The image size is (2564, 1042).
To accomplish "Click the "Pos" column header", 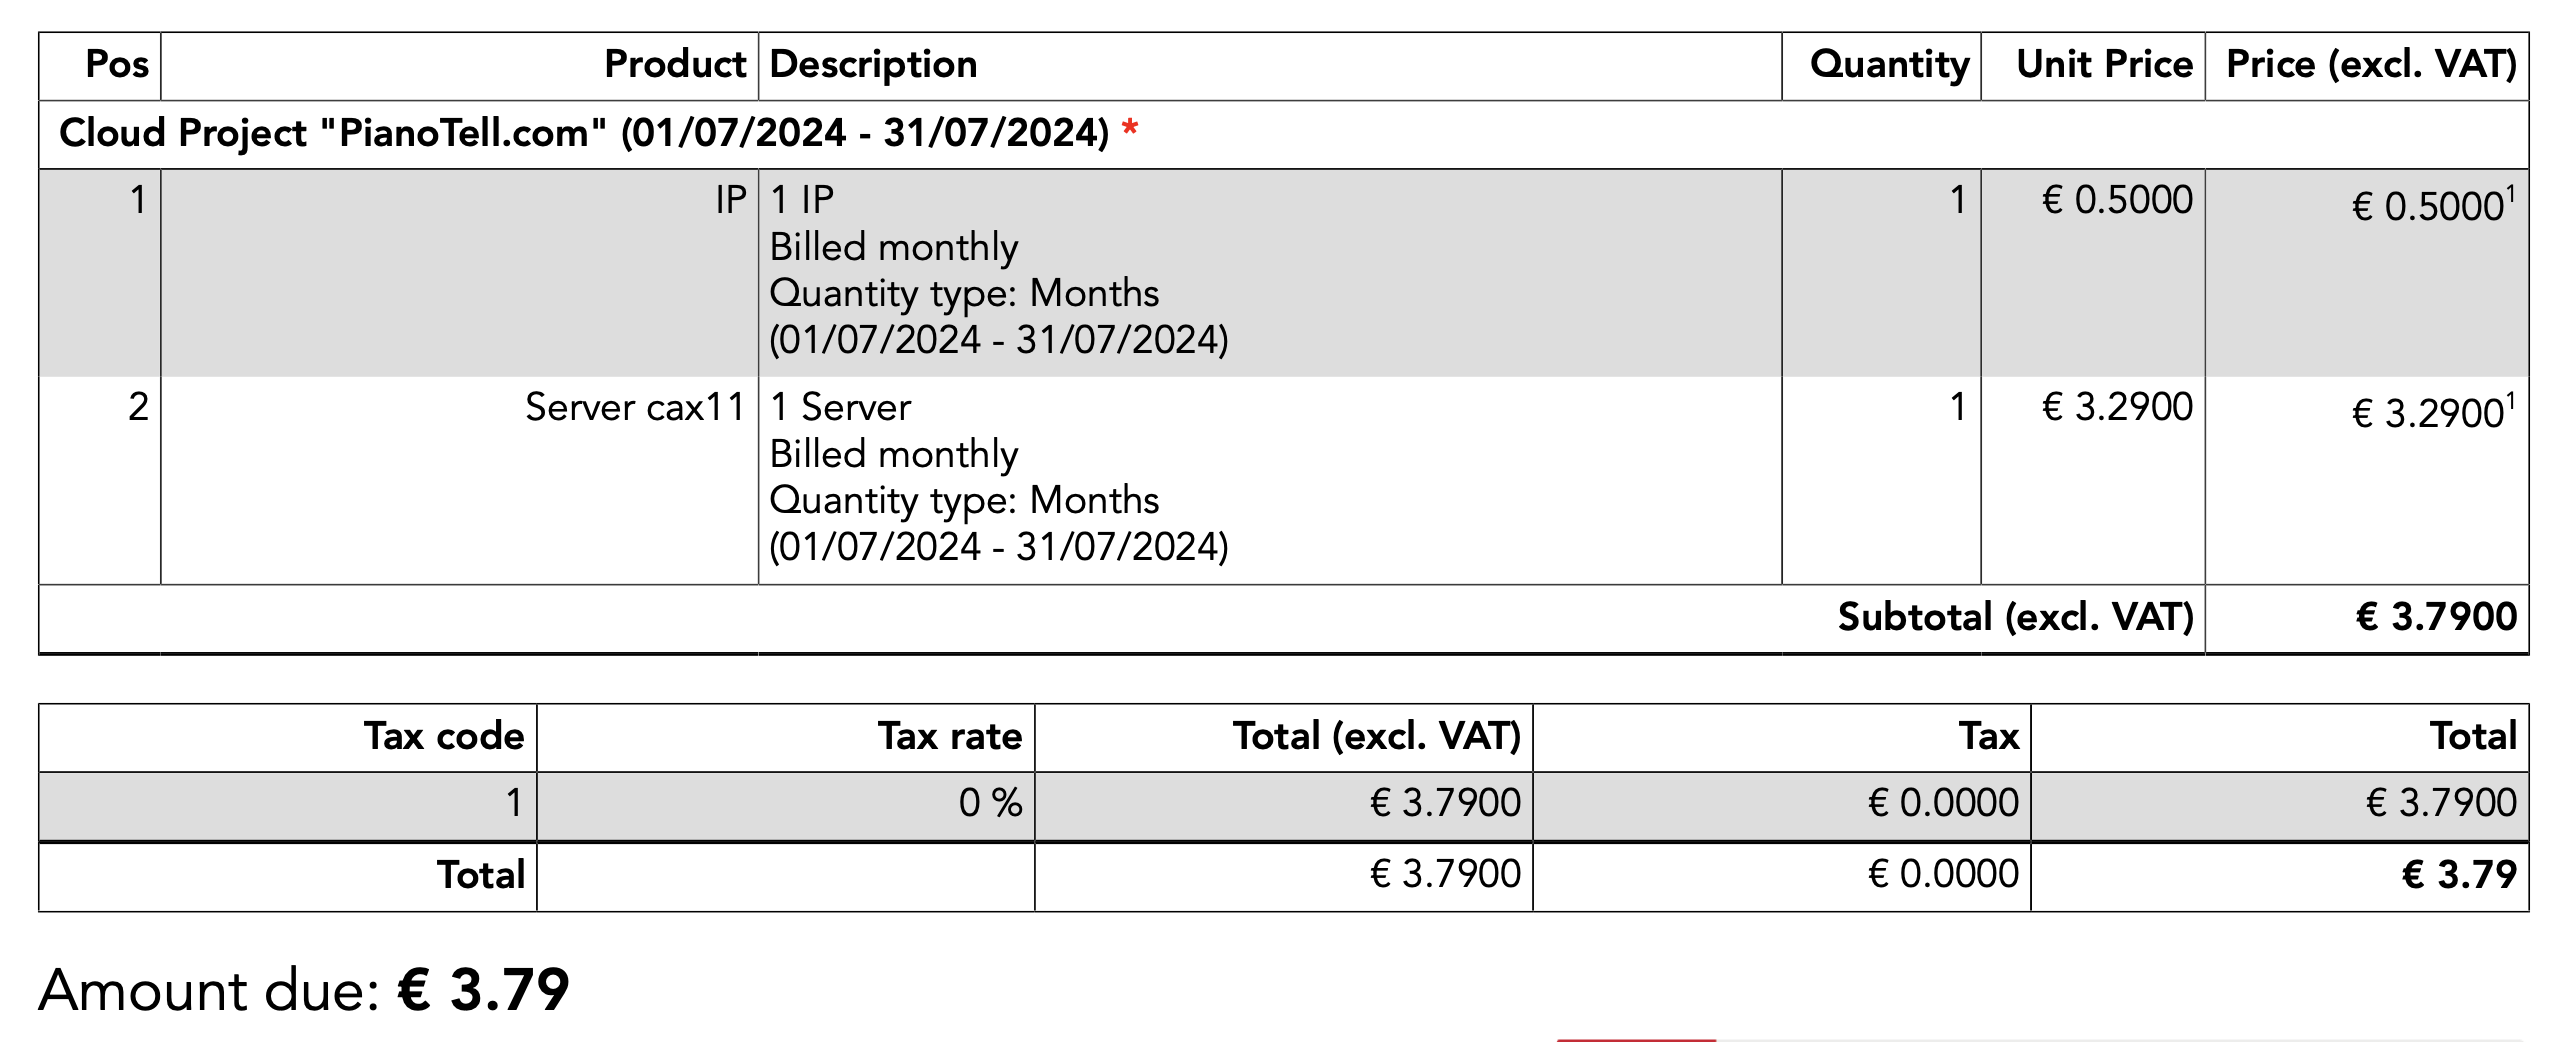I will [117, 65].
